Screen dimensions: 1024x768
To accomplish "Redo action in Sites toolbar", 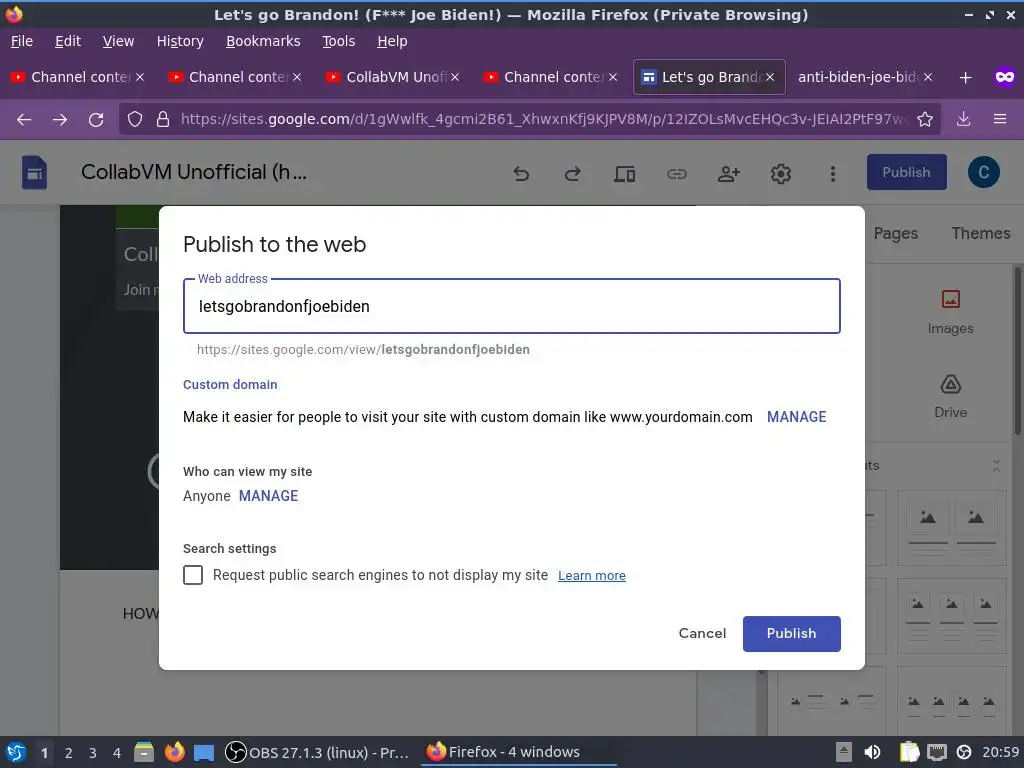I will (573, 174).
